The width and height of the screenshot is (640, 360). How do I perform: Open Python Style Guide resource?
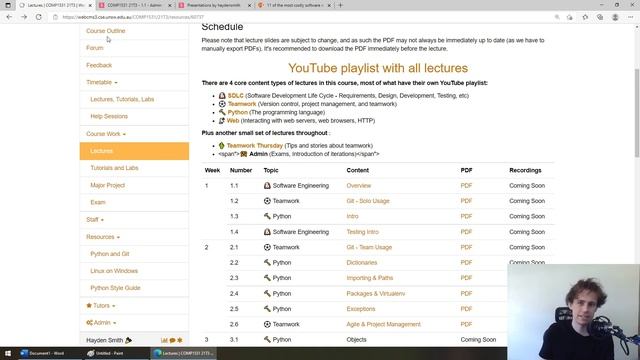115,288
